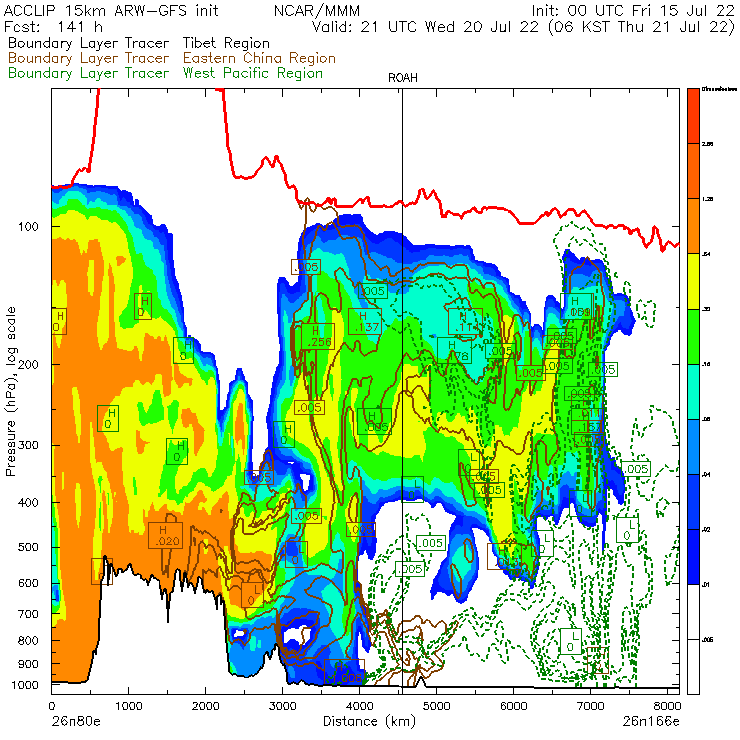Click the 900 hPa pressure axis label
740x740 pixels.
tap(28, 664)
